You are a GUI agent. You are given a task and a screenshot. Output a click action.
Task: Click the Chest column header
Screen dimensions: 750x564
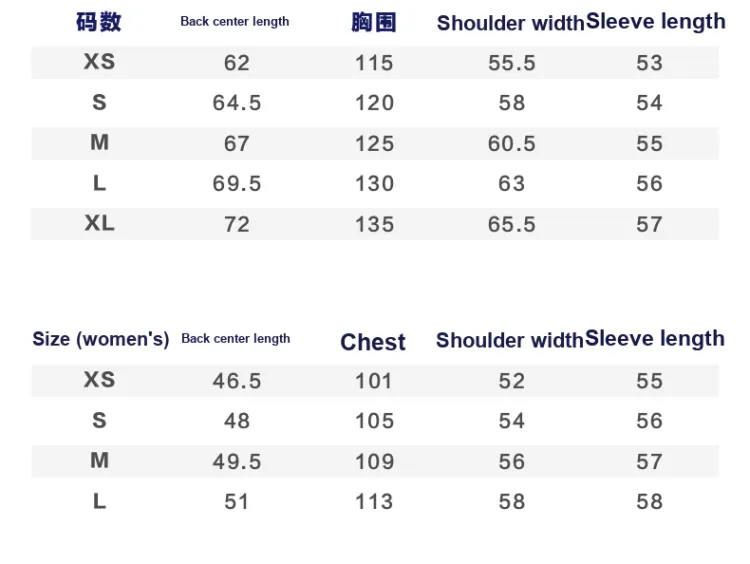[373, 342]
